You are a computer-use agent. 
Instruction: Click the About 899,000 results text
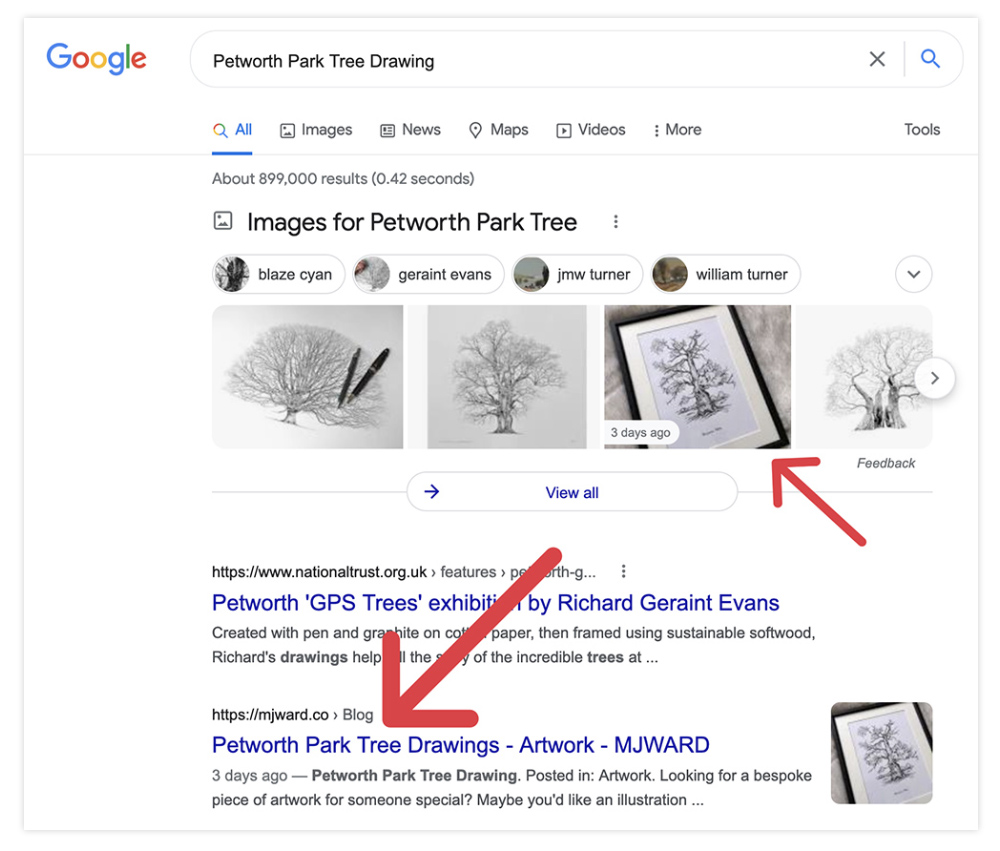click(x=343, y=179)
